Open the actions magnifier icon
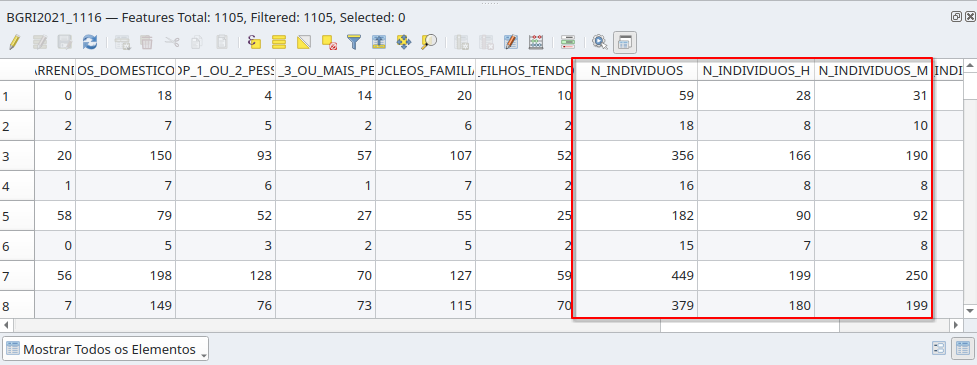The image size is (977, 365). coord(600,42)
